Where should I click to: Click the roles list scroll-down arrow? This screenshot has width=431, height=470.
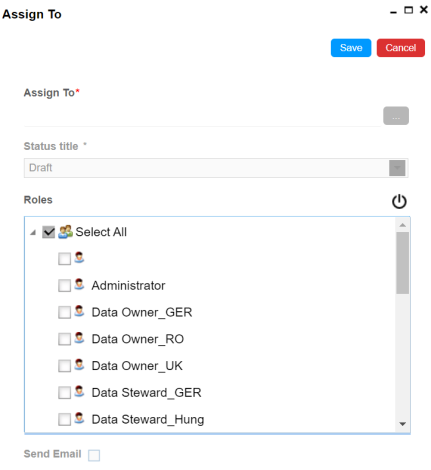402,424
